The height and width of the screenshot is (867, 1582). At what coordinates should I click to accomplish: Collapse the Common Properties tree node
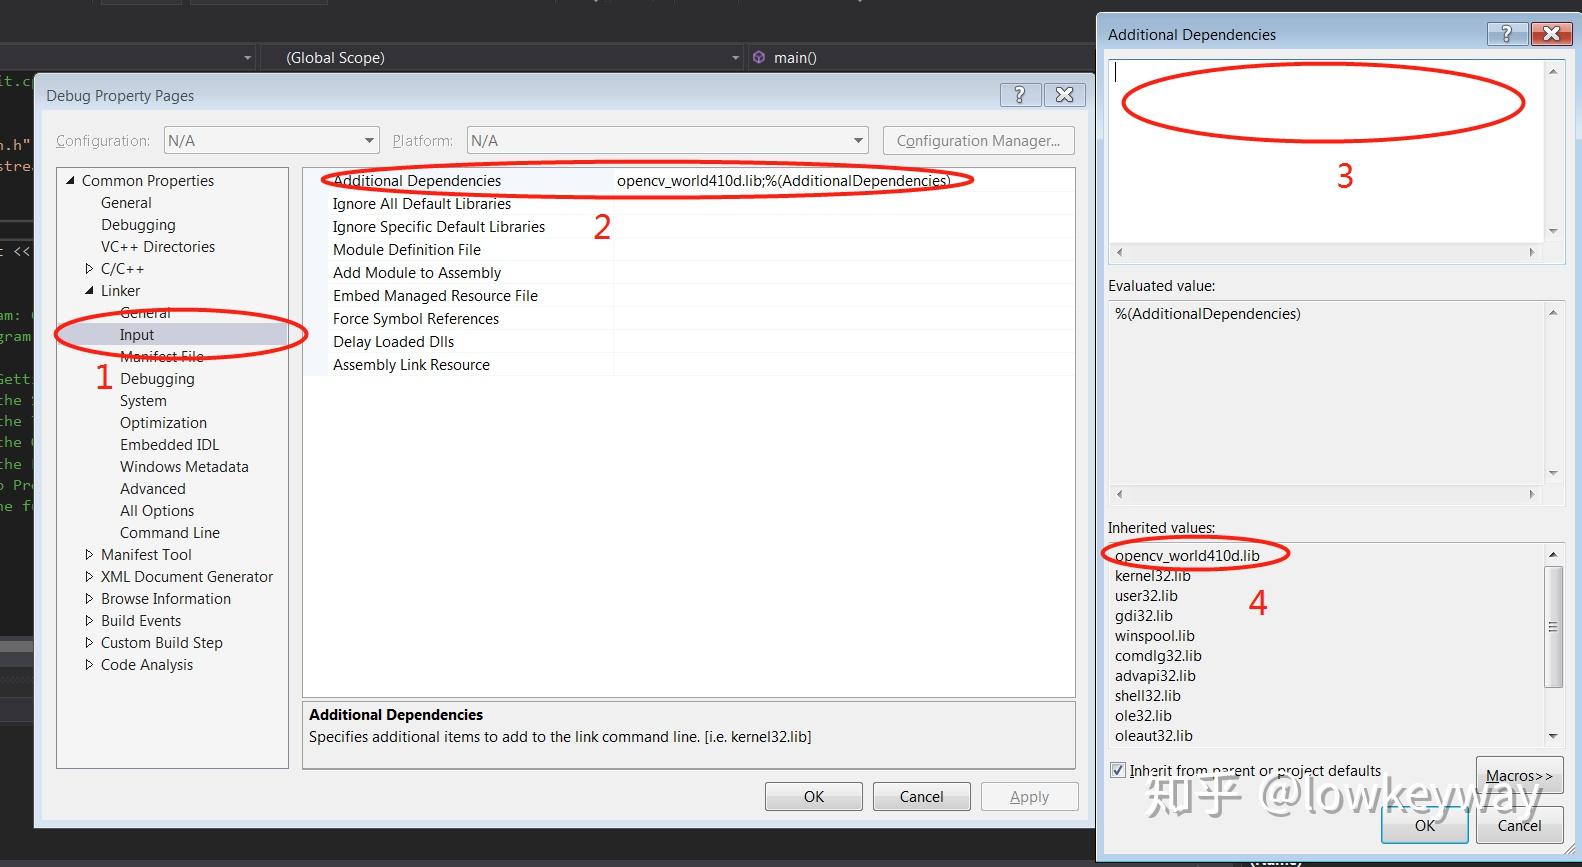pyautogui.click(x=70, y=180)
